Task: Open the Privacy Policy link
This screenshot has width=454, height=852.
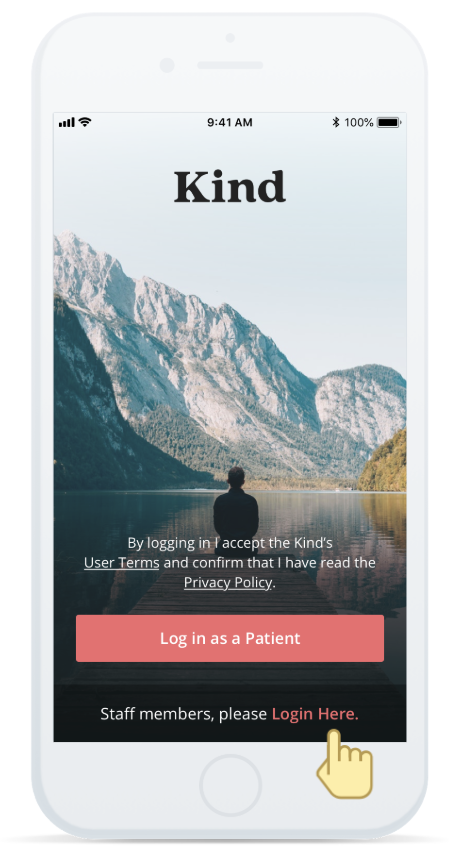Action: pos(228,583)
